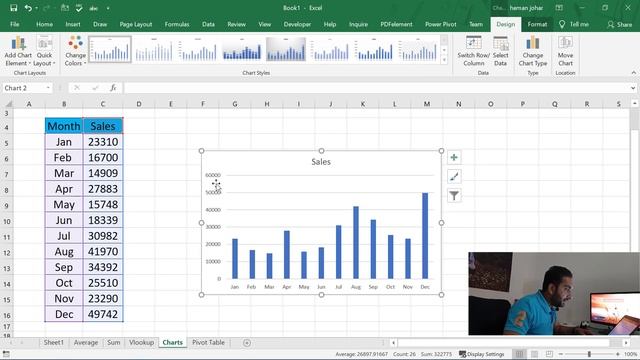Open the Power Pivot tab
The width and height of the screenshot is (640, 360).
(x=441, y=24)
